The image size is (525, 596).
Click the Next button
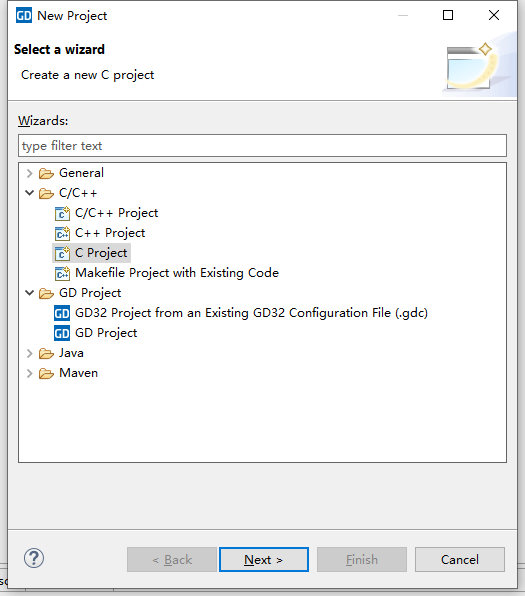click(264, 560)
